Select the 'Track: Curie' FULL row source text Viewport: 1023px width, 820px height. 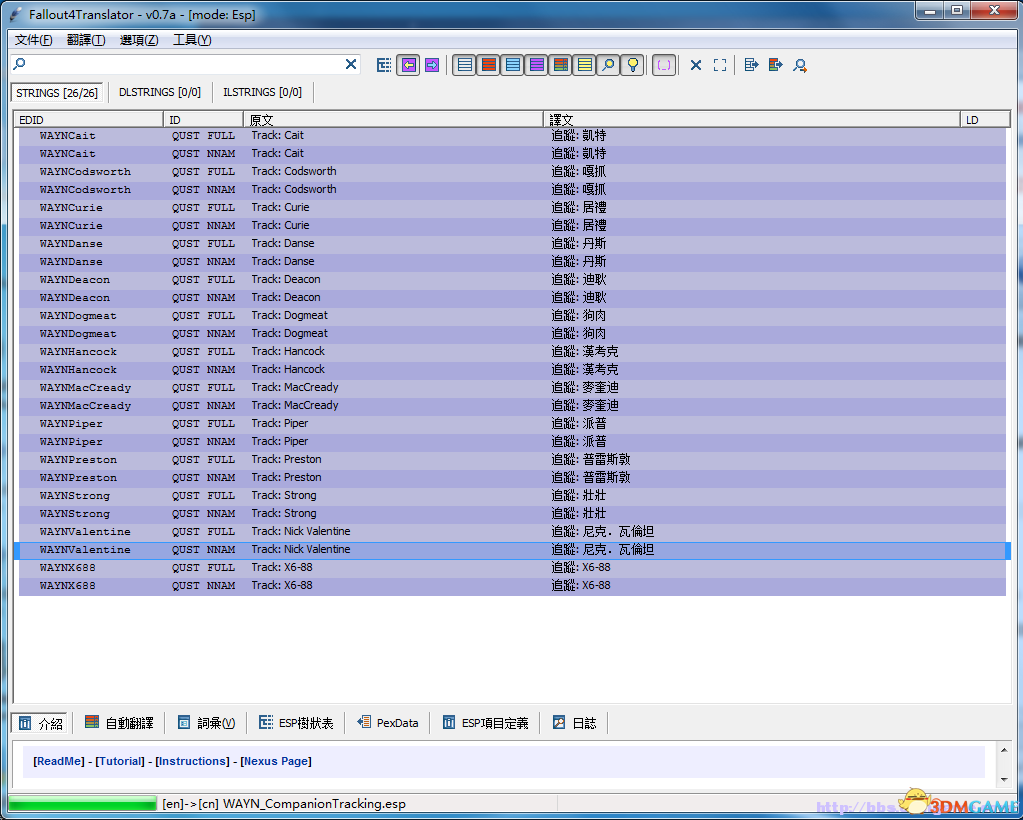click(x=281, y=207)
